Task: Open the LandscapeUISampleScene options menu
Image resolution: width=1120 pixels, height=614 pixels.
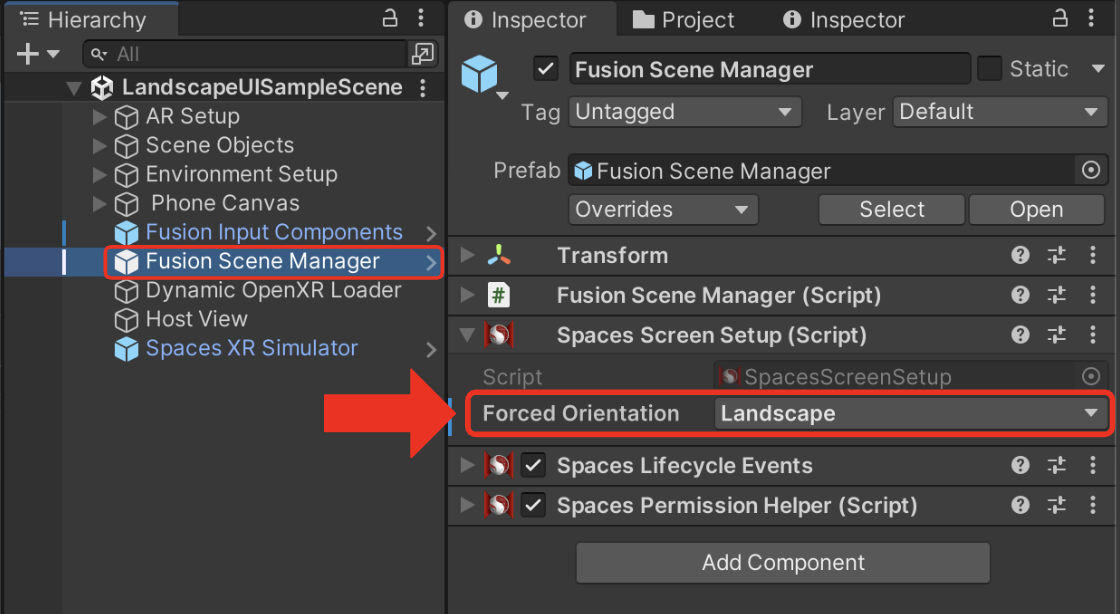Action: pos(423,88)
